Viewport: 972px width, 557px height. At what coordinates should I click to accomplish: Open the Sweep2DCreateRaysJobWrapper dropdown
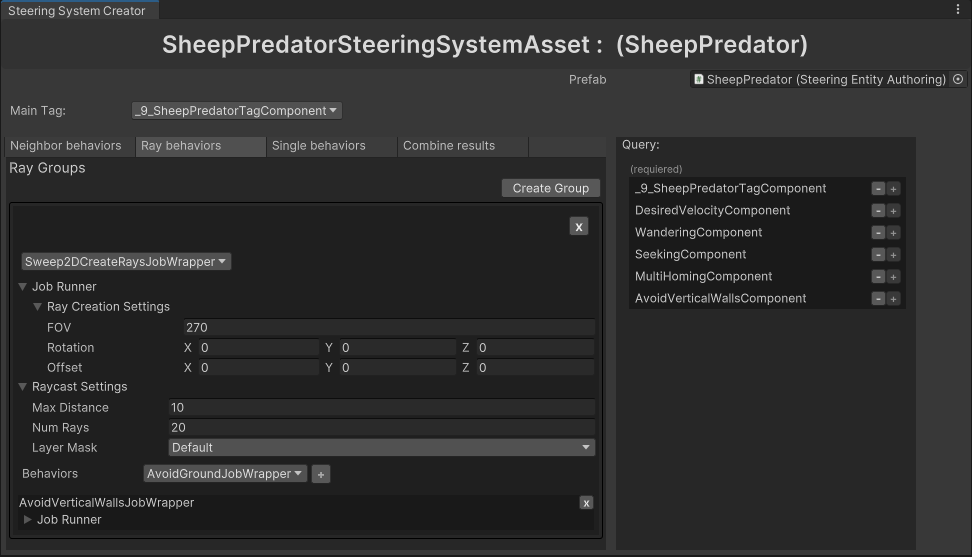[126, 262]
